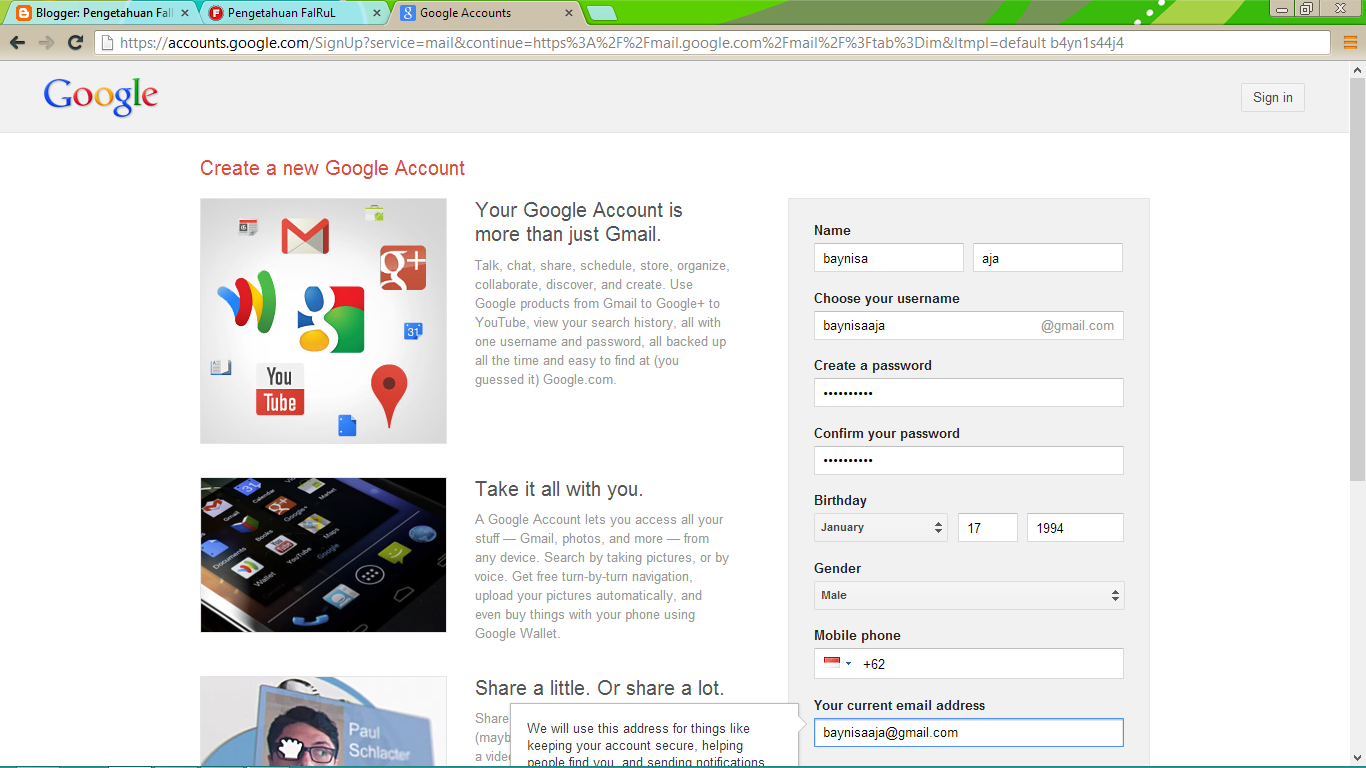
Task: Focus the Confirm your password field
Action: 968,460
